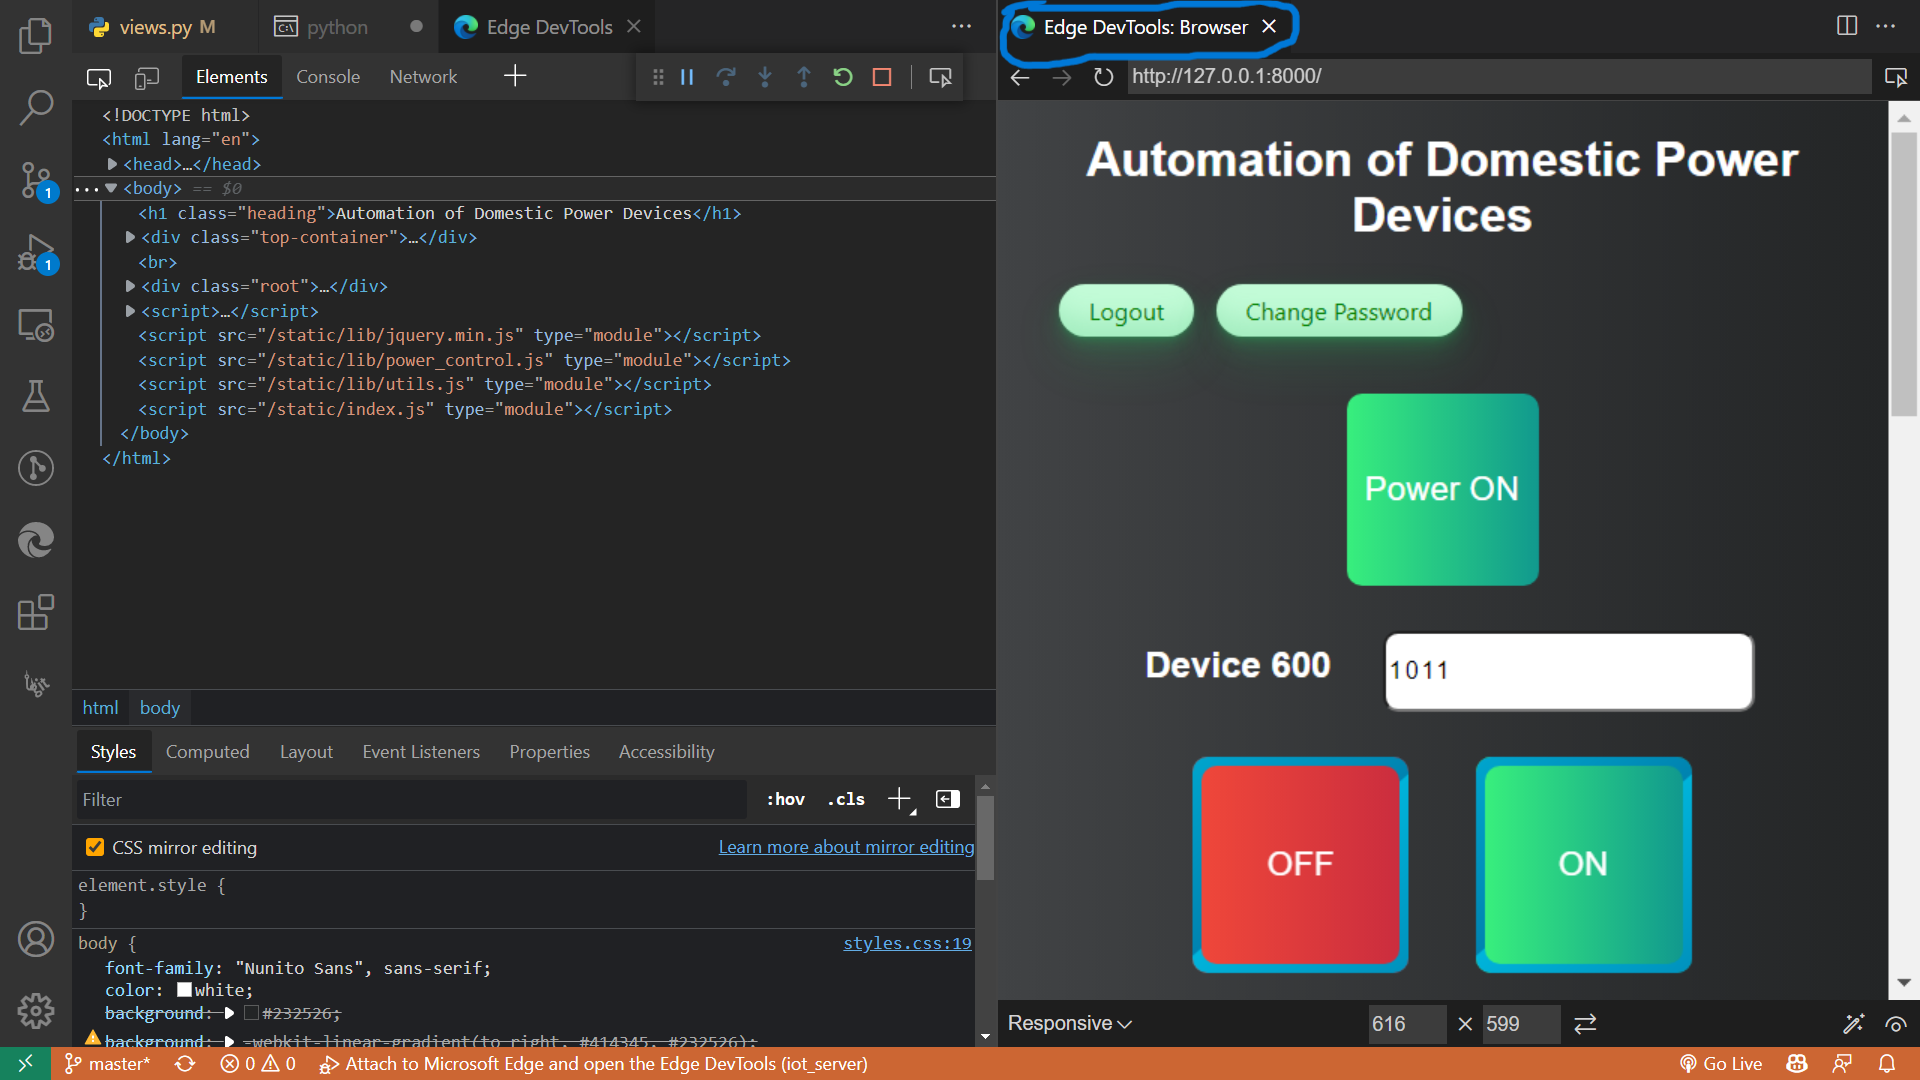The image size is (1920, 1080).
Task: Expand the div class top-container node
Action: click(130, 237)
